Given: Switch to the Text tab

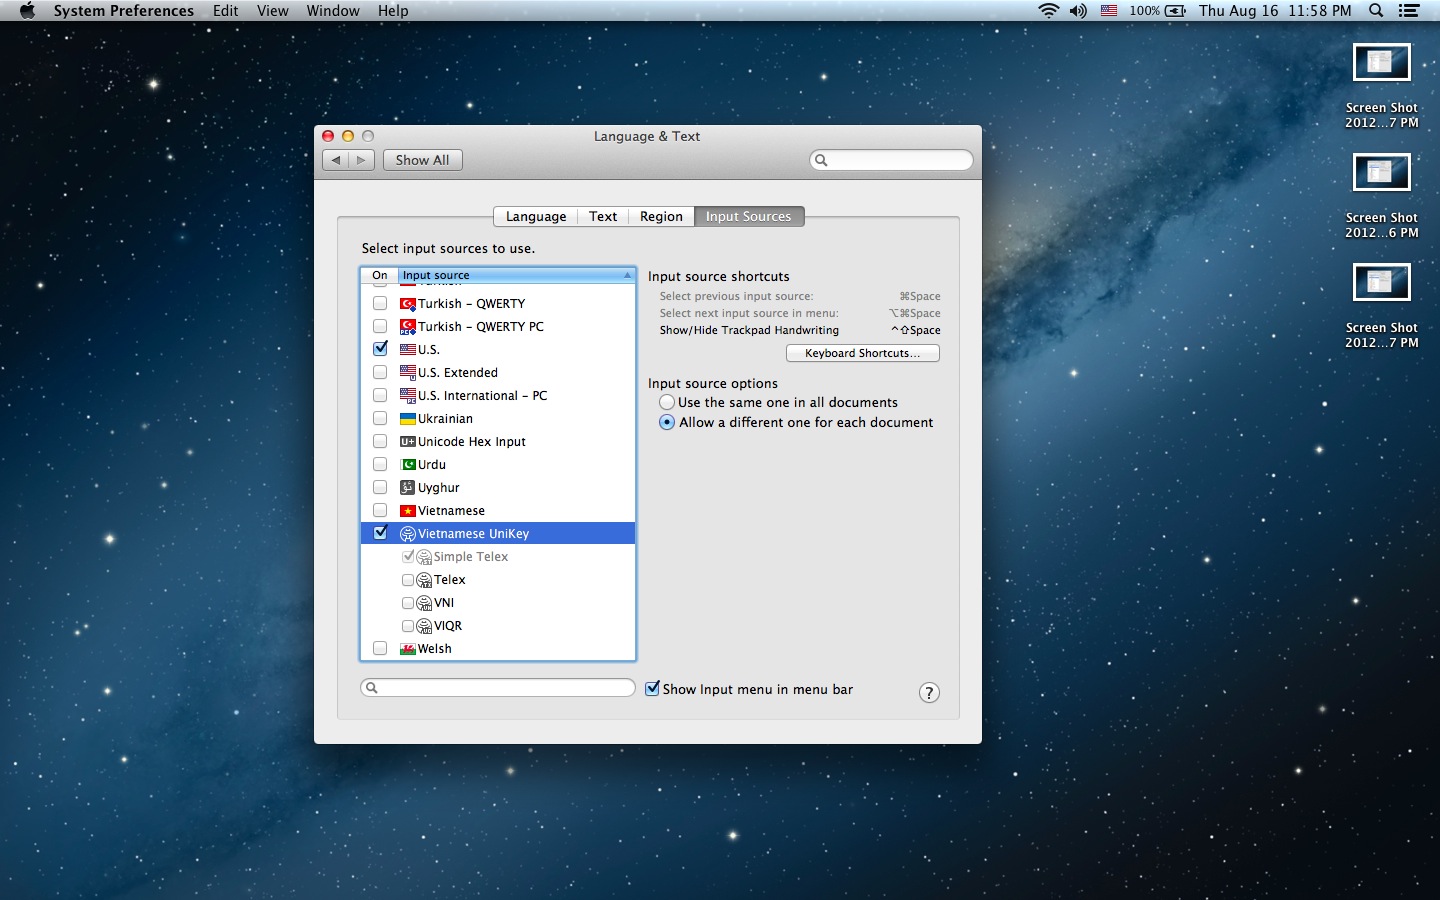Looking at the screenshot, I should click(x=603, y=216).
